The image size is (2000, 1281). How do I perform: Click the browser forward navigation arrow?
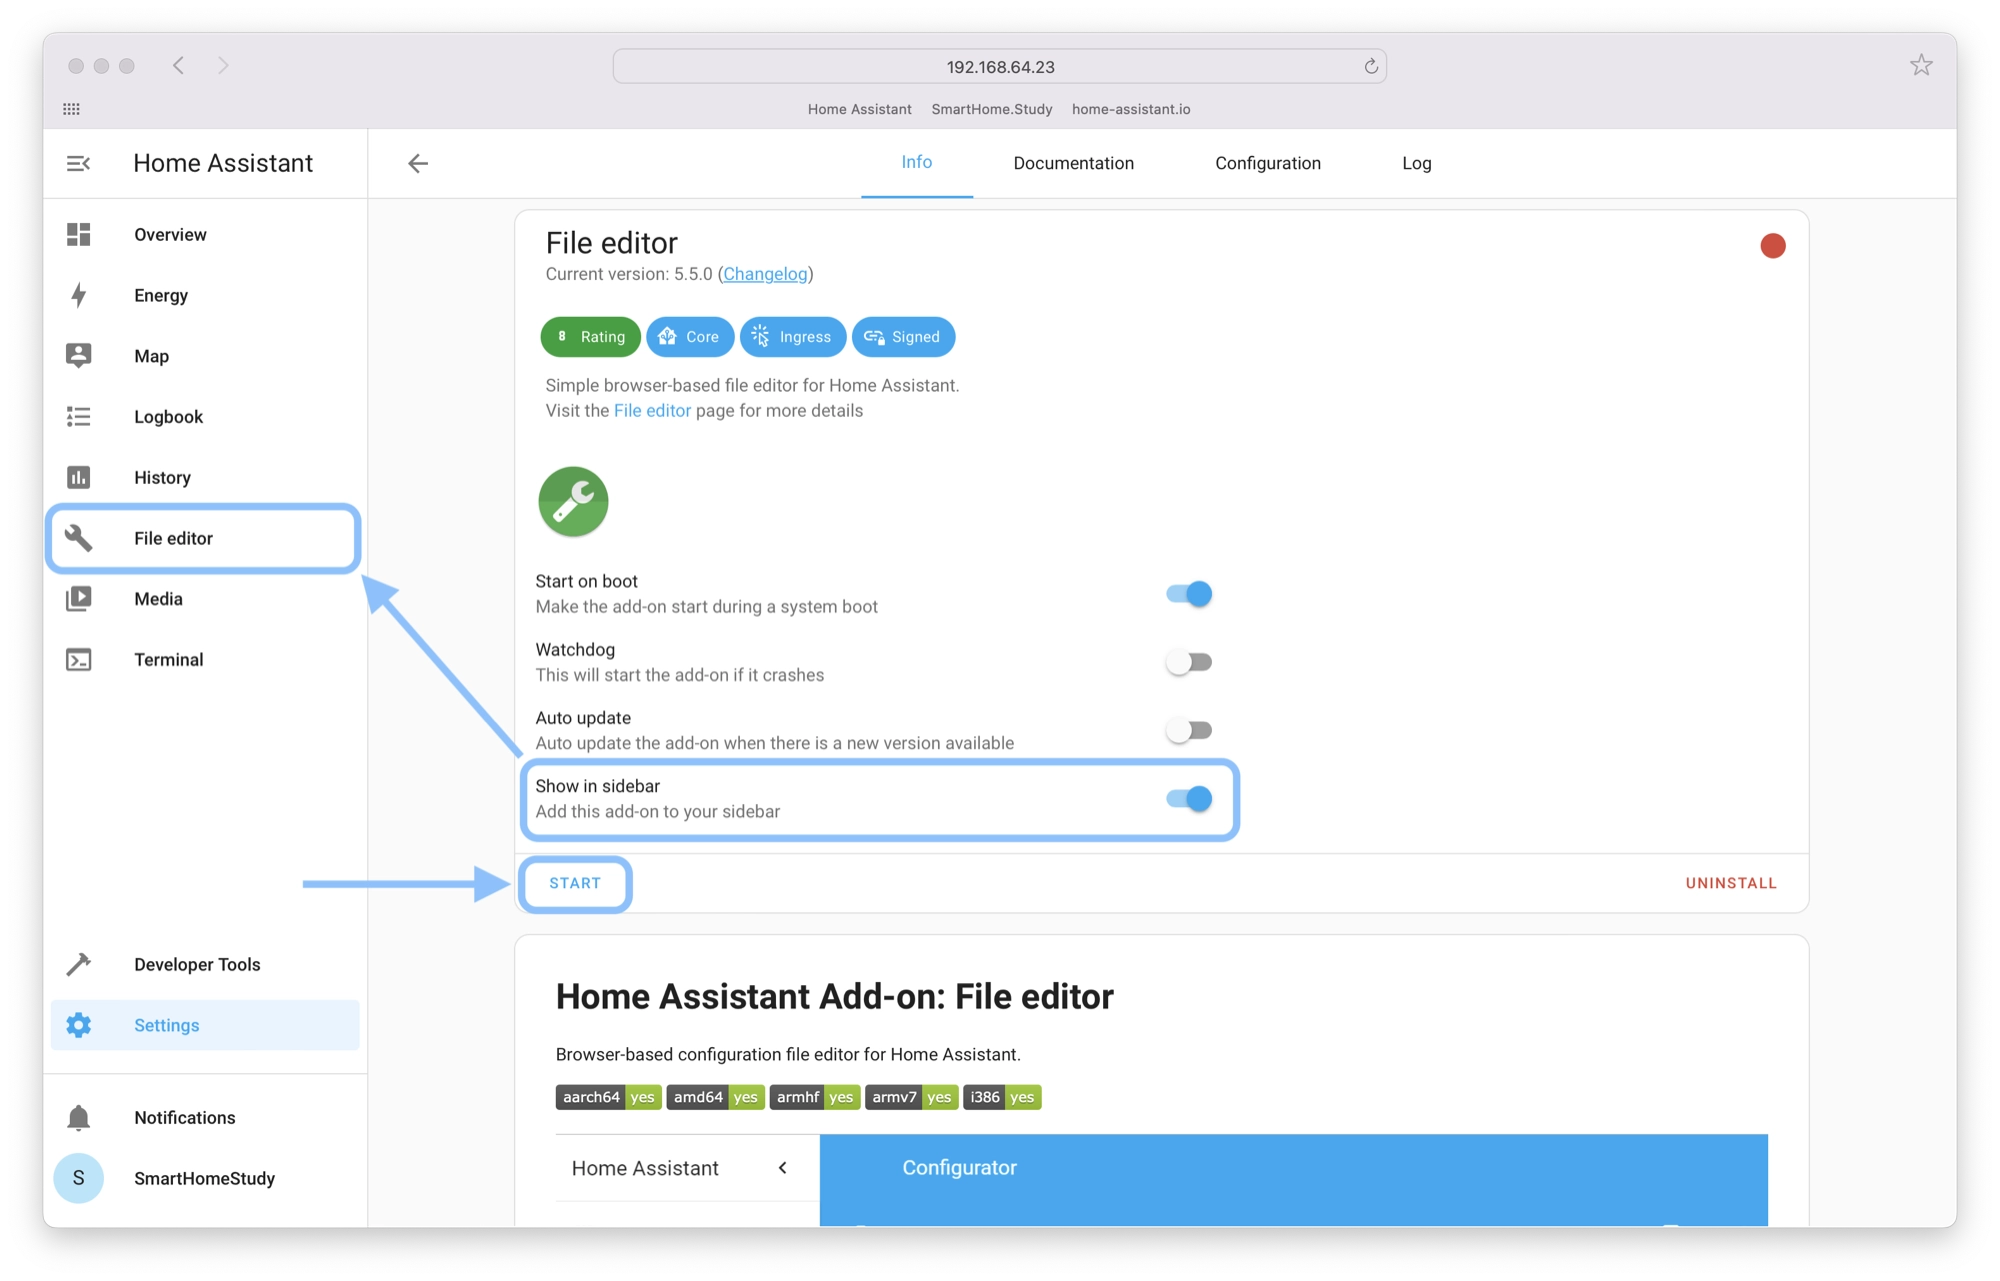click(223, 66)
